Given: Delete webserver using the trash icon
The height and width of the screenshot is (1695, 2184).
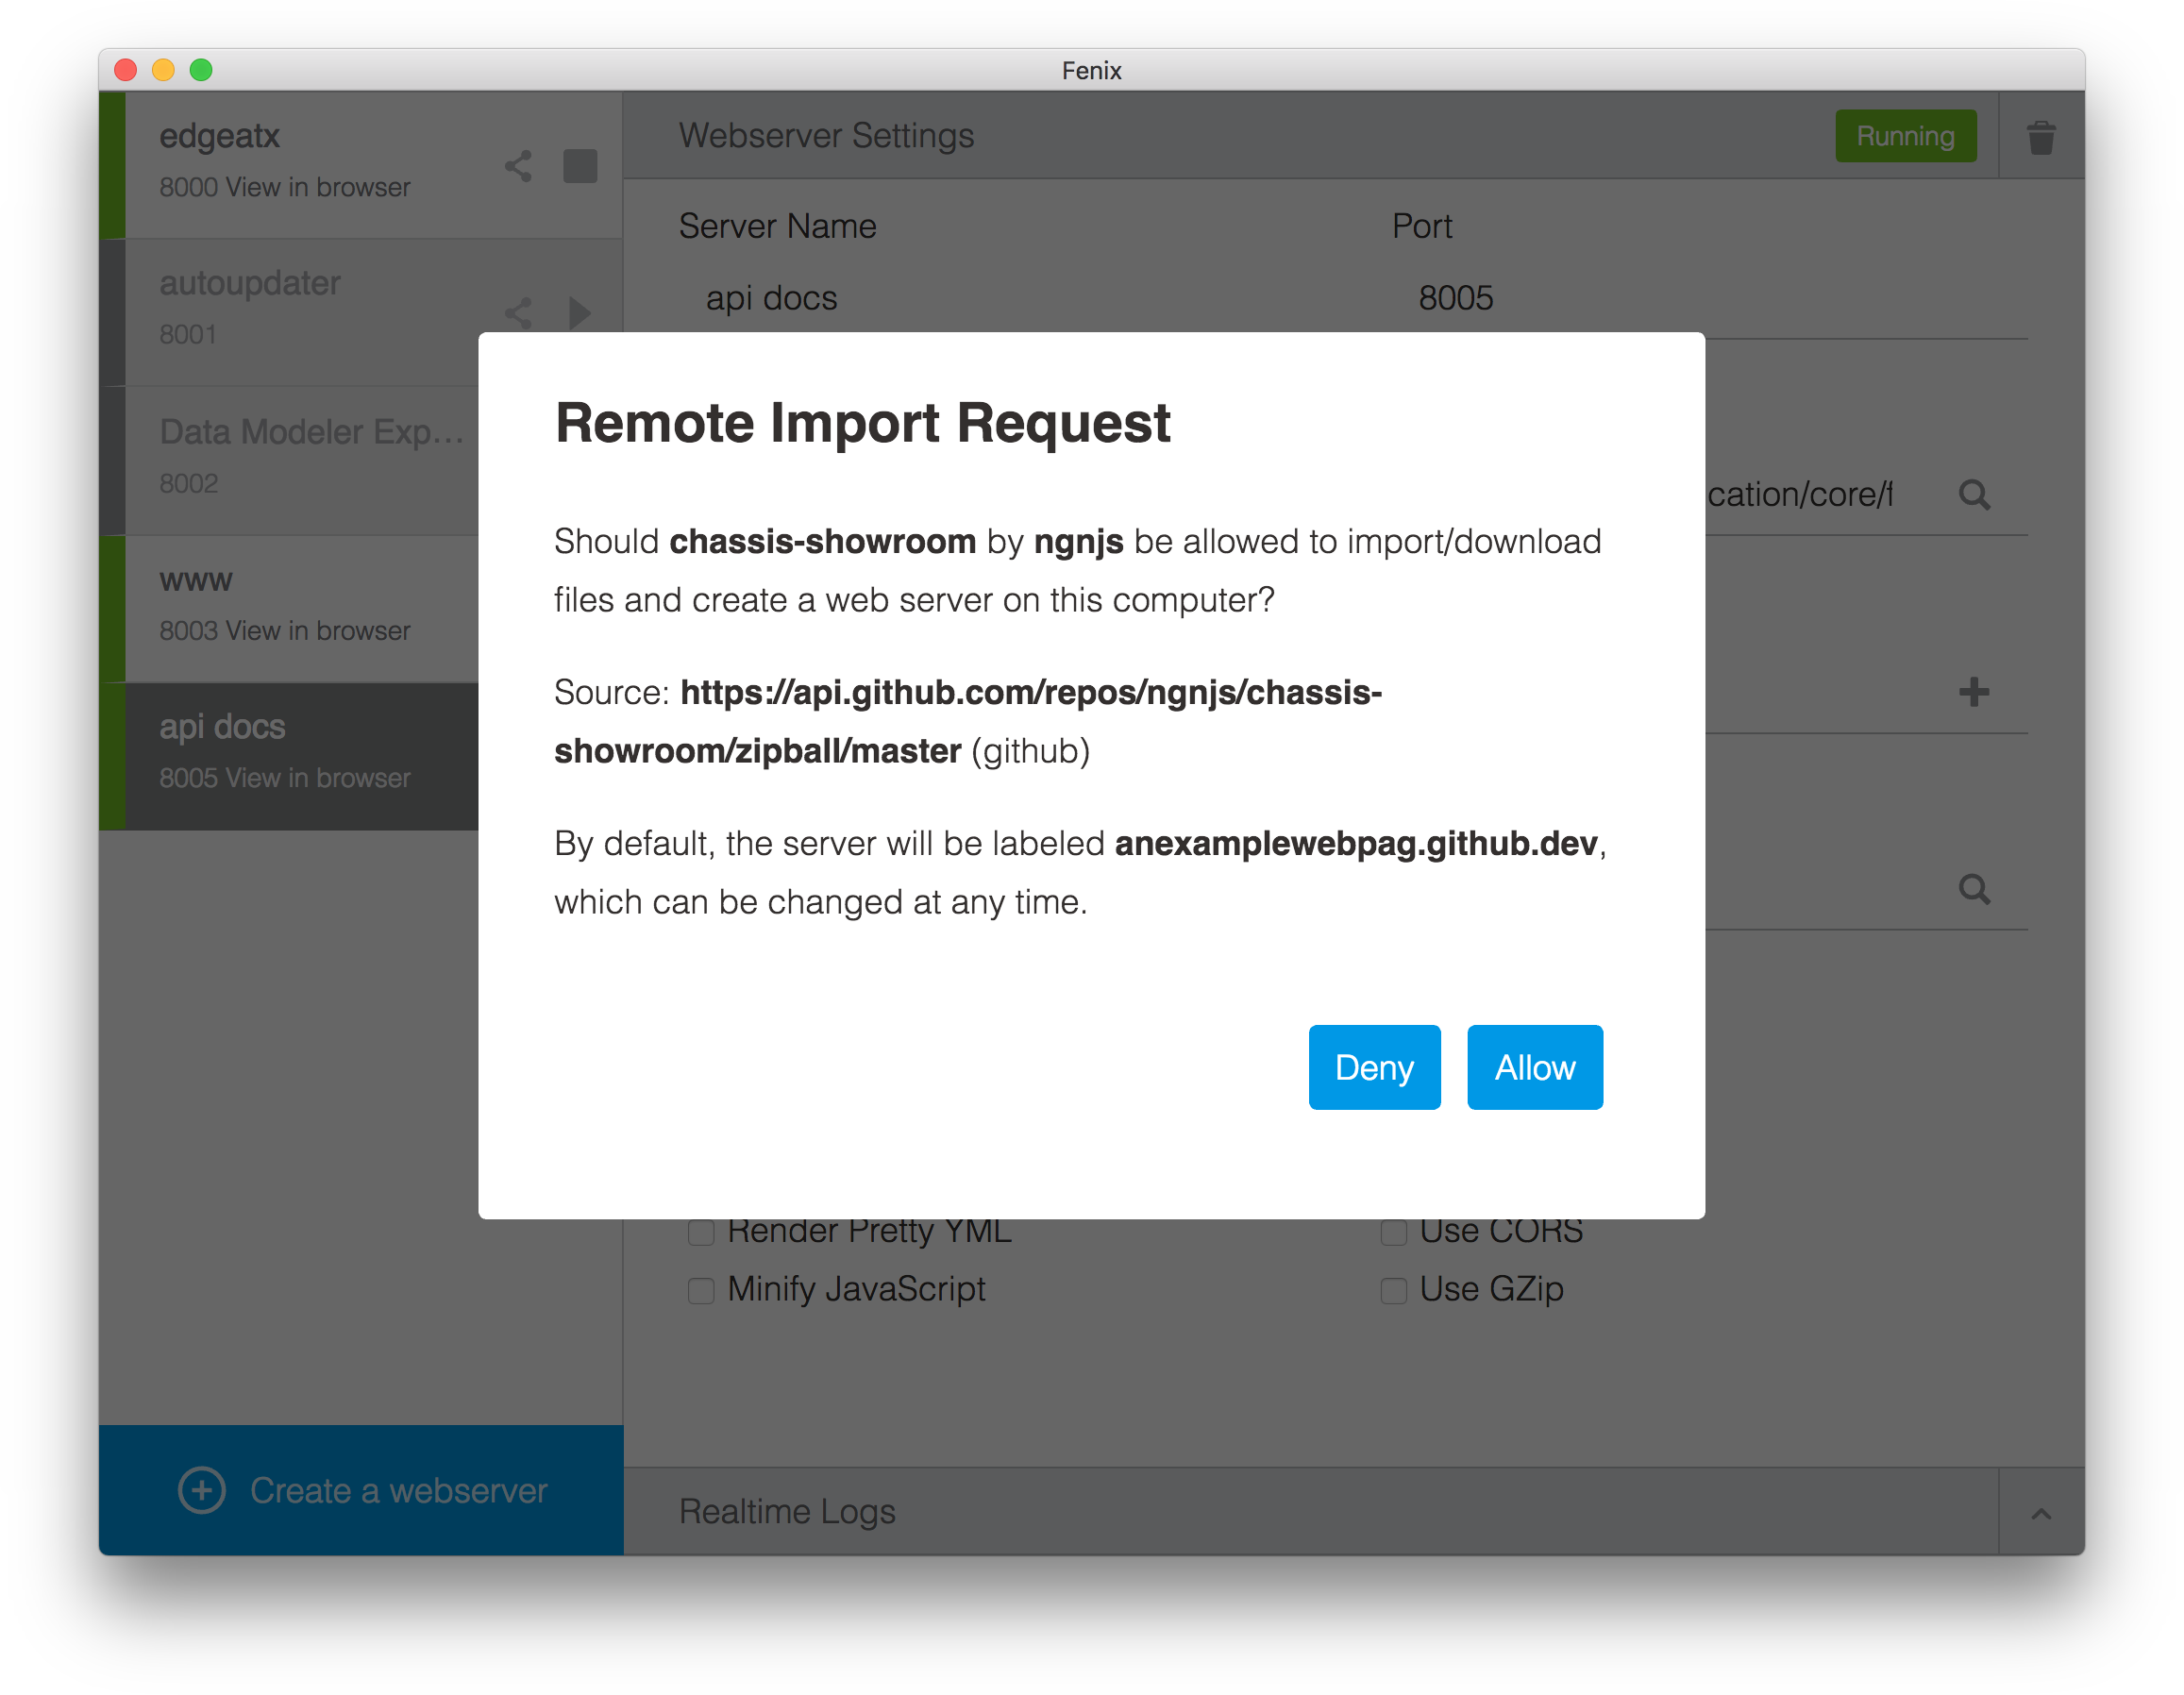Looking at the screenshot, I should (2040, 137).
